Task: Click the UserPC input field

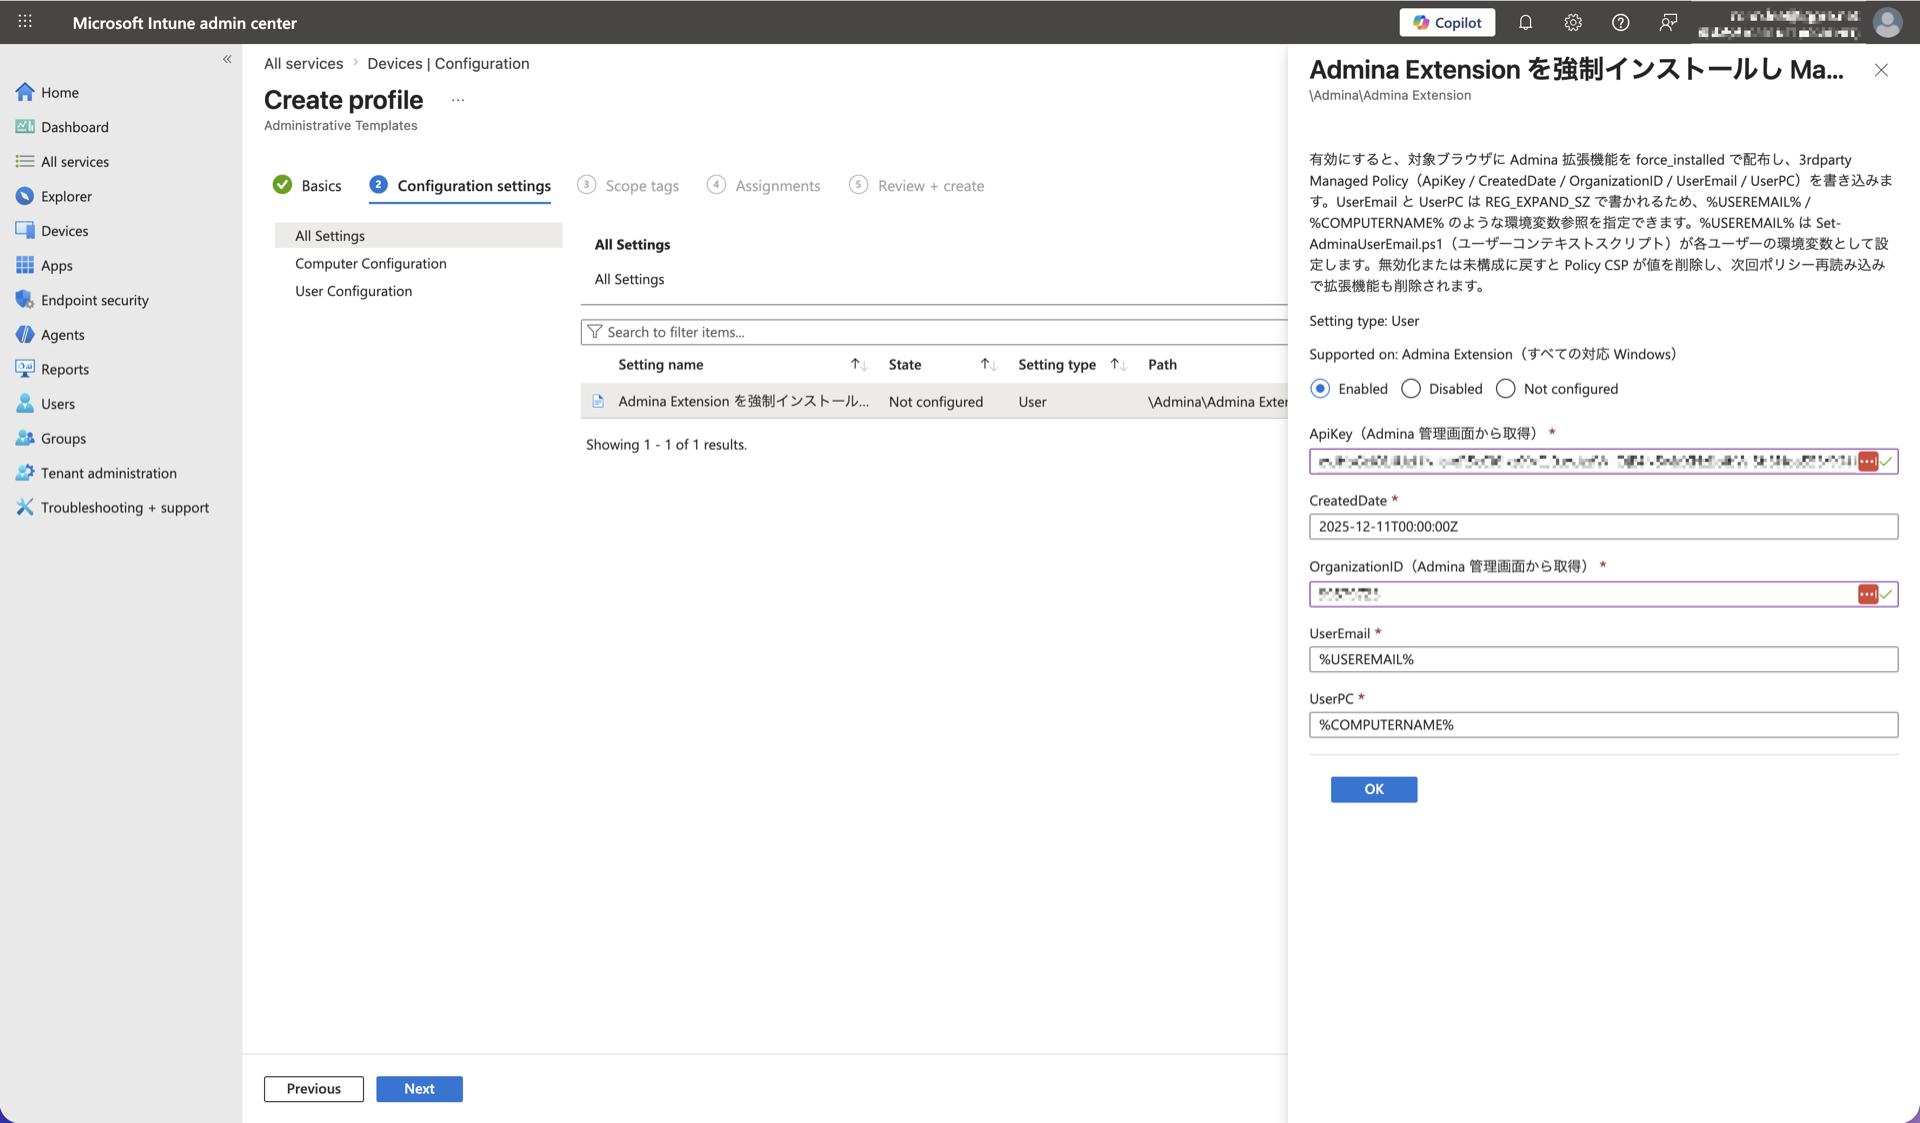Action: tap(1603, 725)
